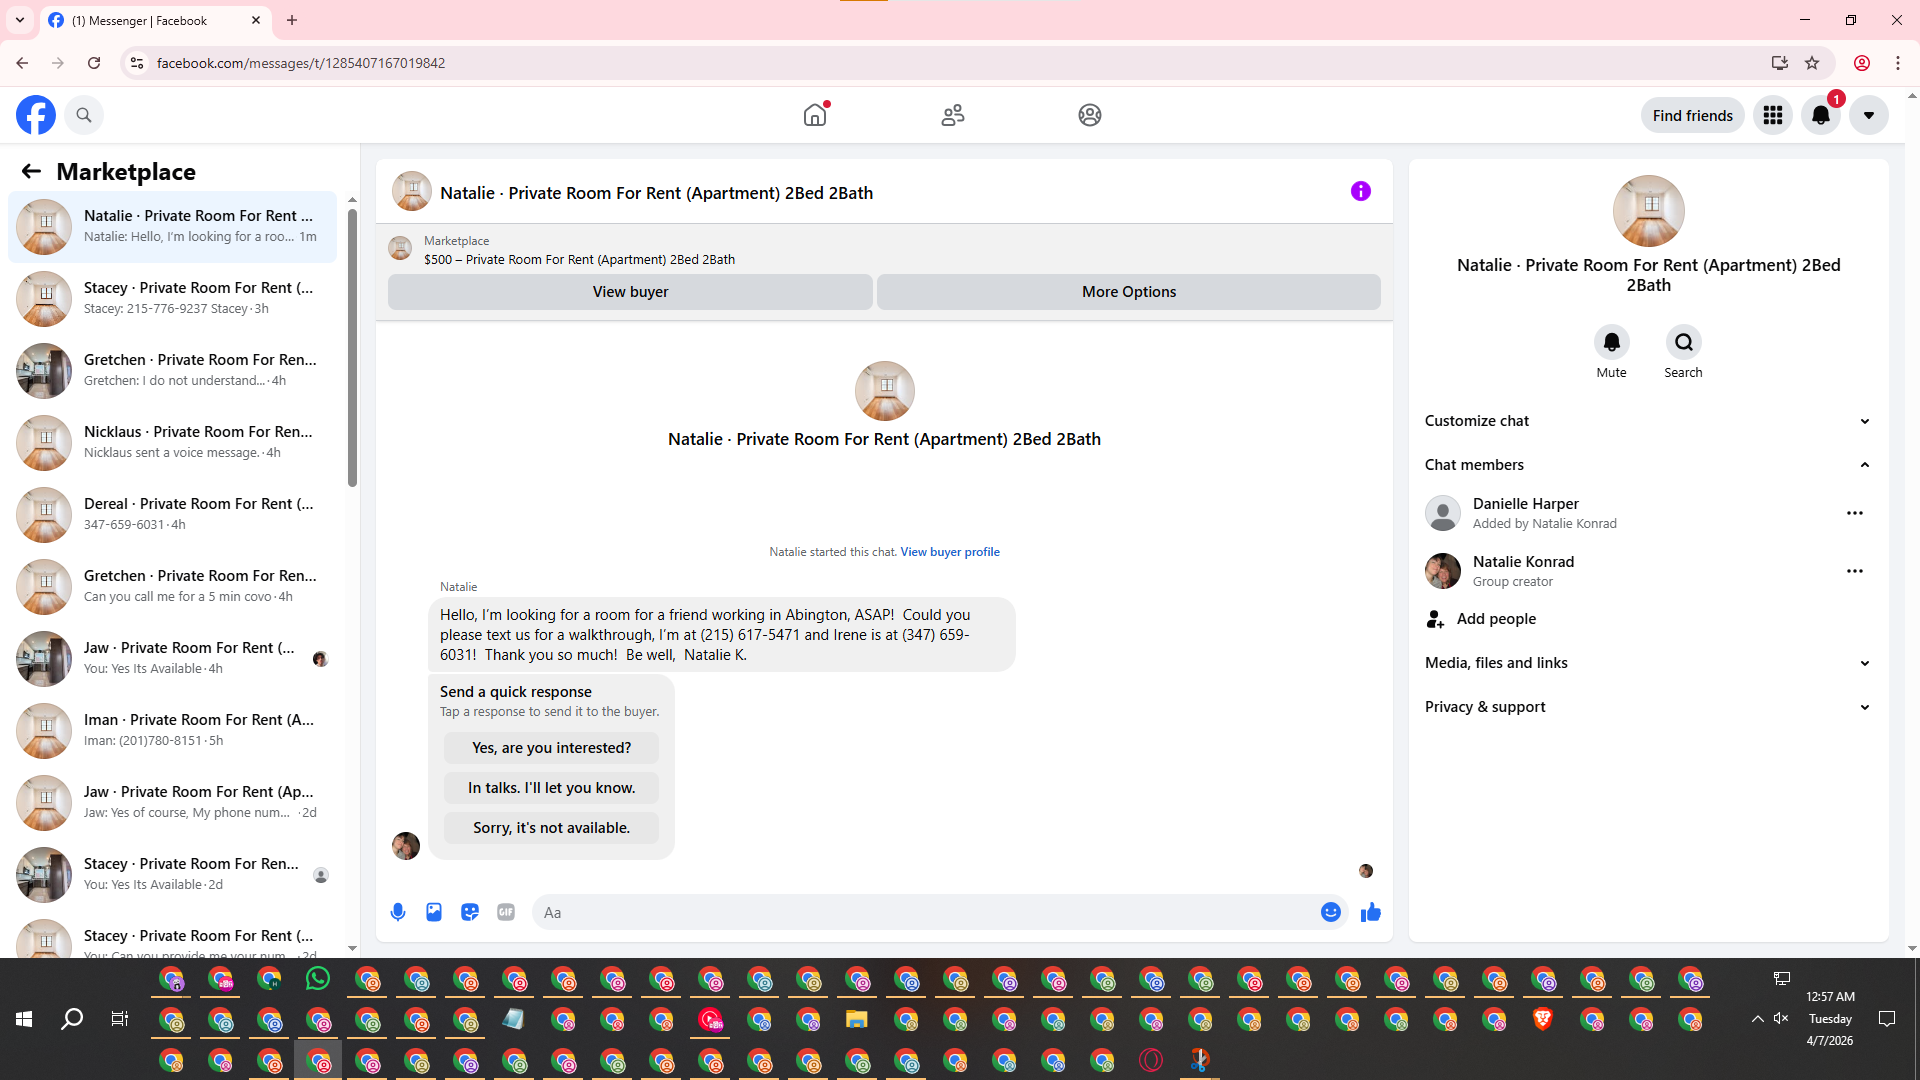This screenshot has width=1920, height=1080.
Task: Open Task View on the taskbar
Action: click(x=120, y=1019)
